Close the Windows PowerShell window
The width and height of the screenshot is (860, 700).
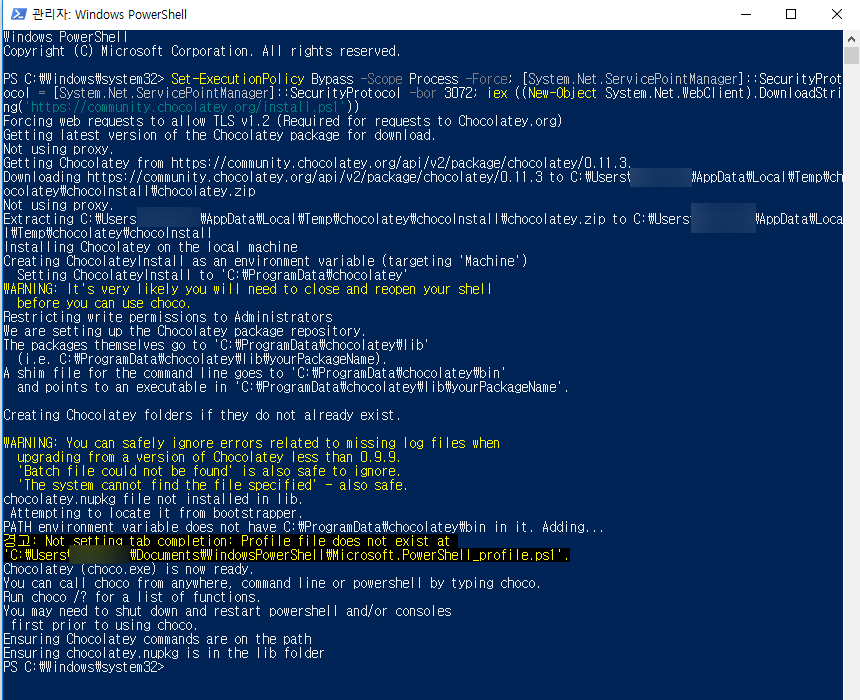click(836, 14)
